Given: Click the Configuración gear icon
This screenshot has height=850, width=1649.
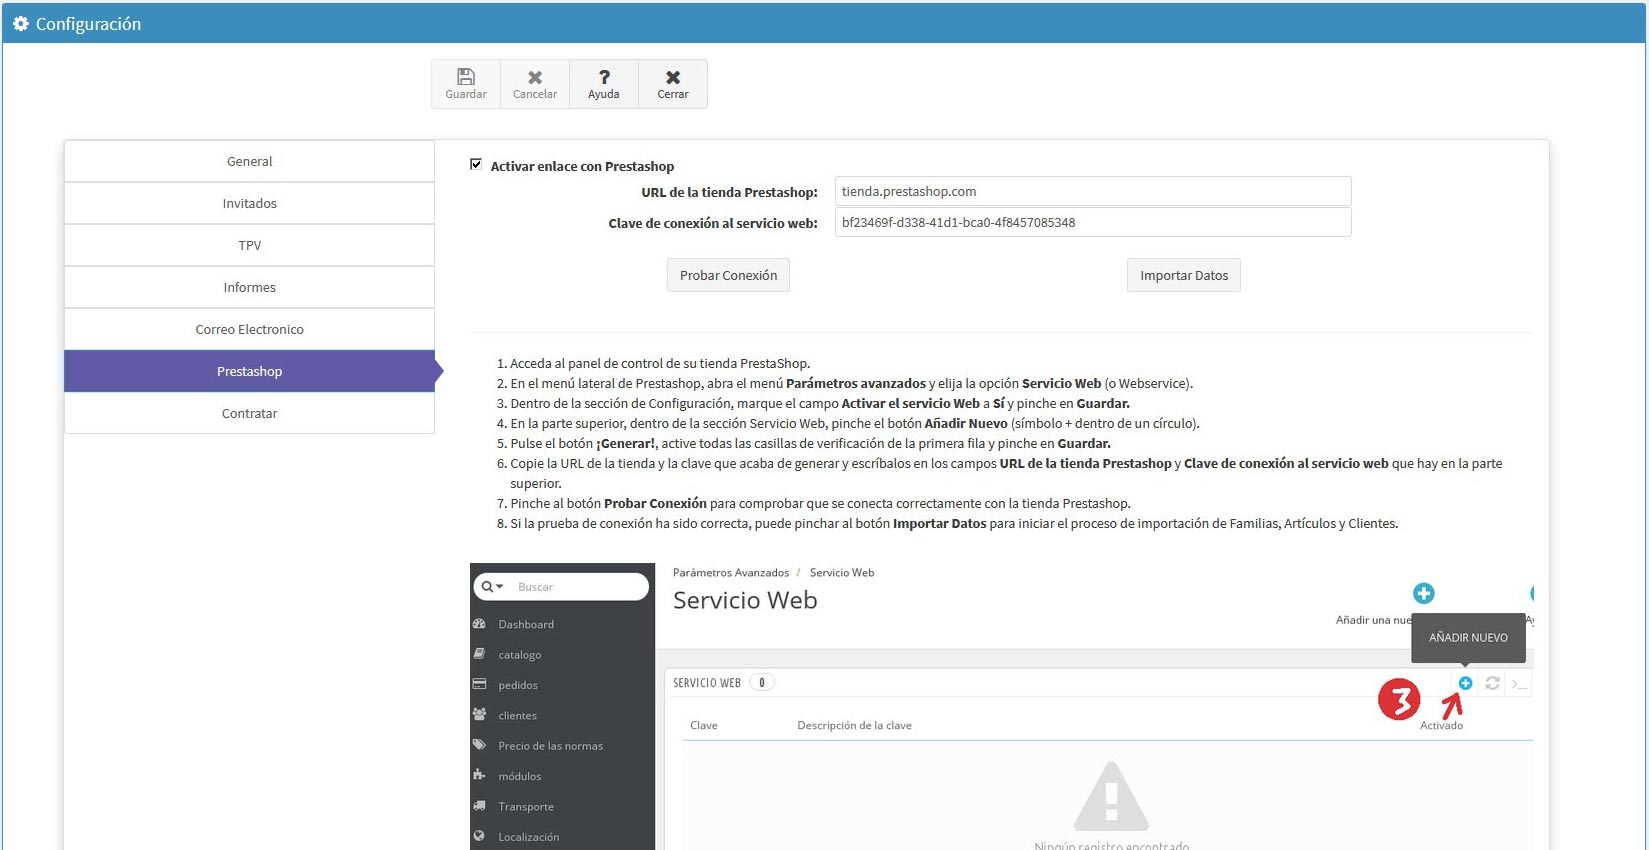Looking at the screenshot, I should pyautogui.click(x=20, y=23).
